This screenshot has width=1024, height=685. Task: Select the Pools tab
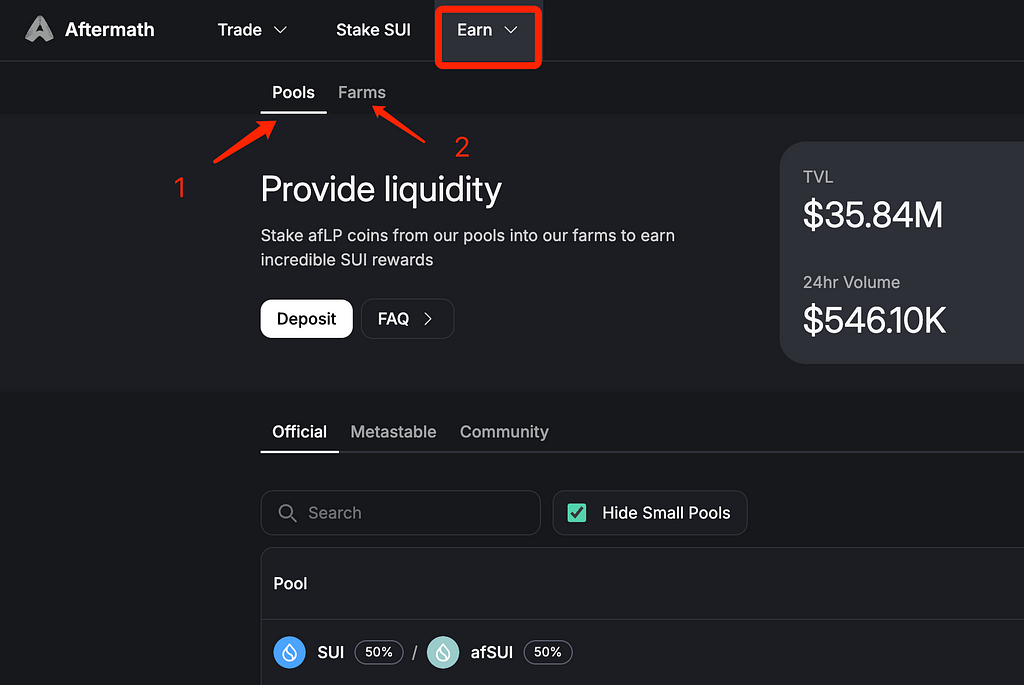293,92
